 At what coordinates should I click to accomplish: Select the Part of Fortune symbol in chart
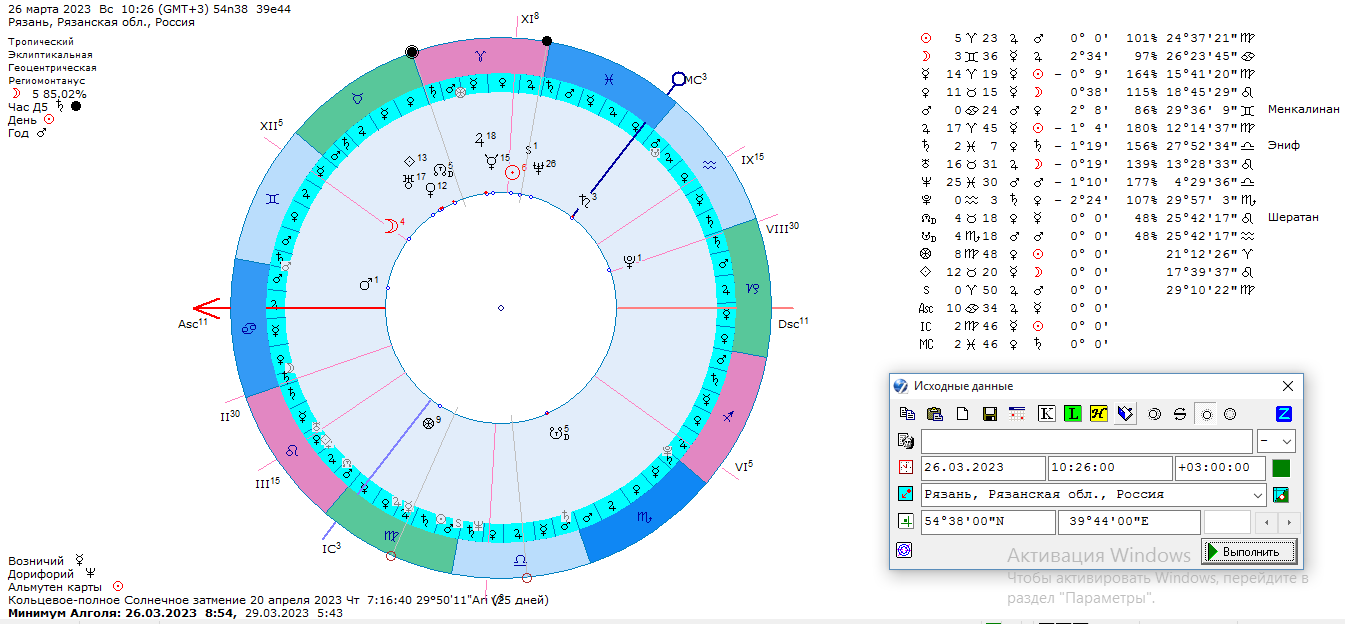(428, 424)
